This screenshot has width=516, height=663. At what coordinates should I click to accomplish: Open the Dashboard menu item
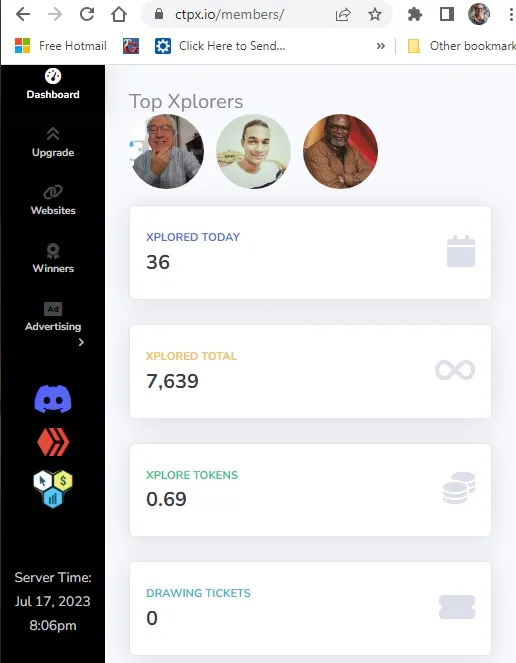(x=53, y=84)
